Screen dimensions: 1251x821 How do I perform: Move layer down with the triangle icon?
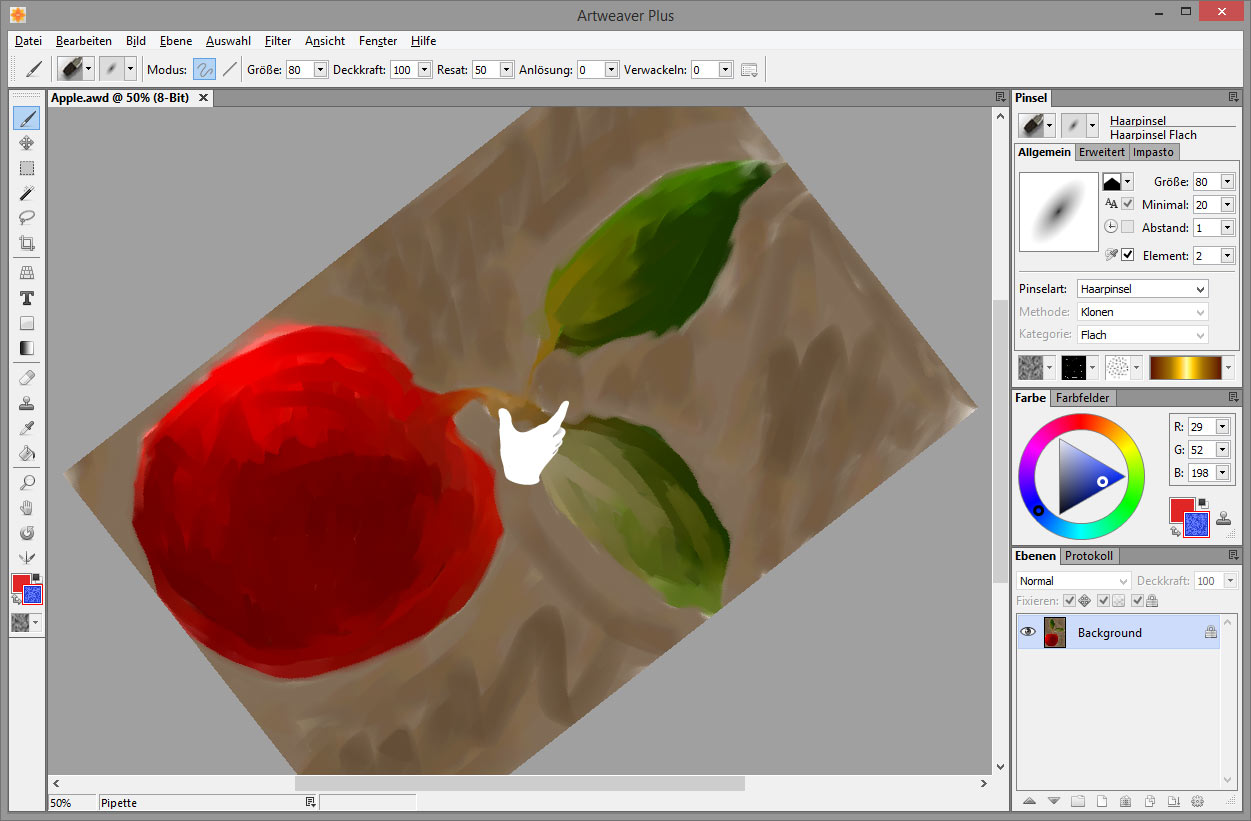pyautogui.click(x=1053, y=801)
